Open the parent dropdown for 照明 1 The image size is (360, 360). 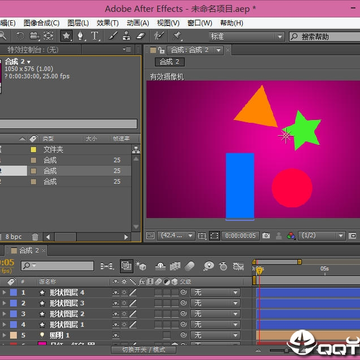(215, 335)
